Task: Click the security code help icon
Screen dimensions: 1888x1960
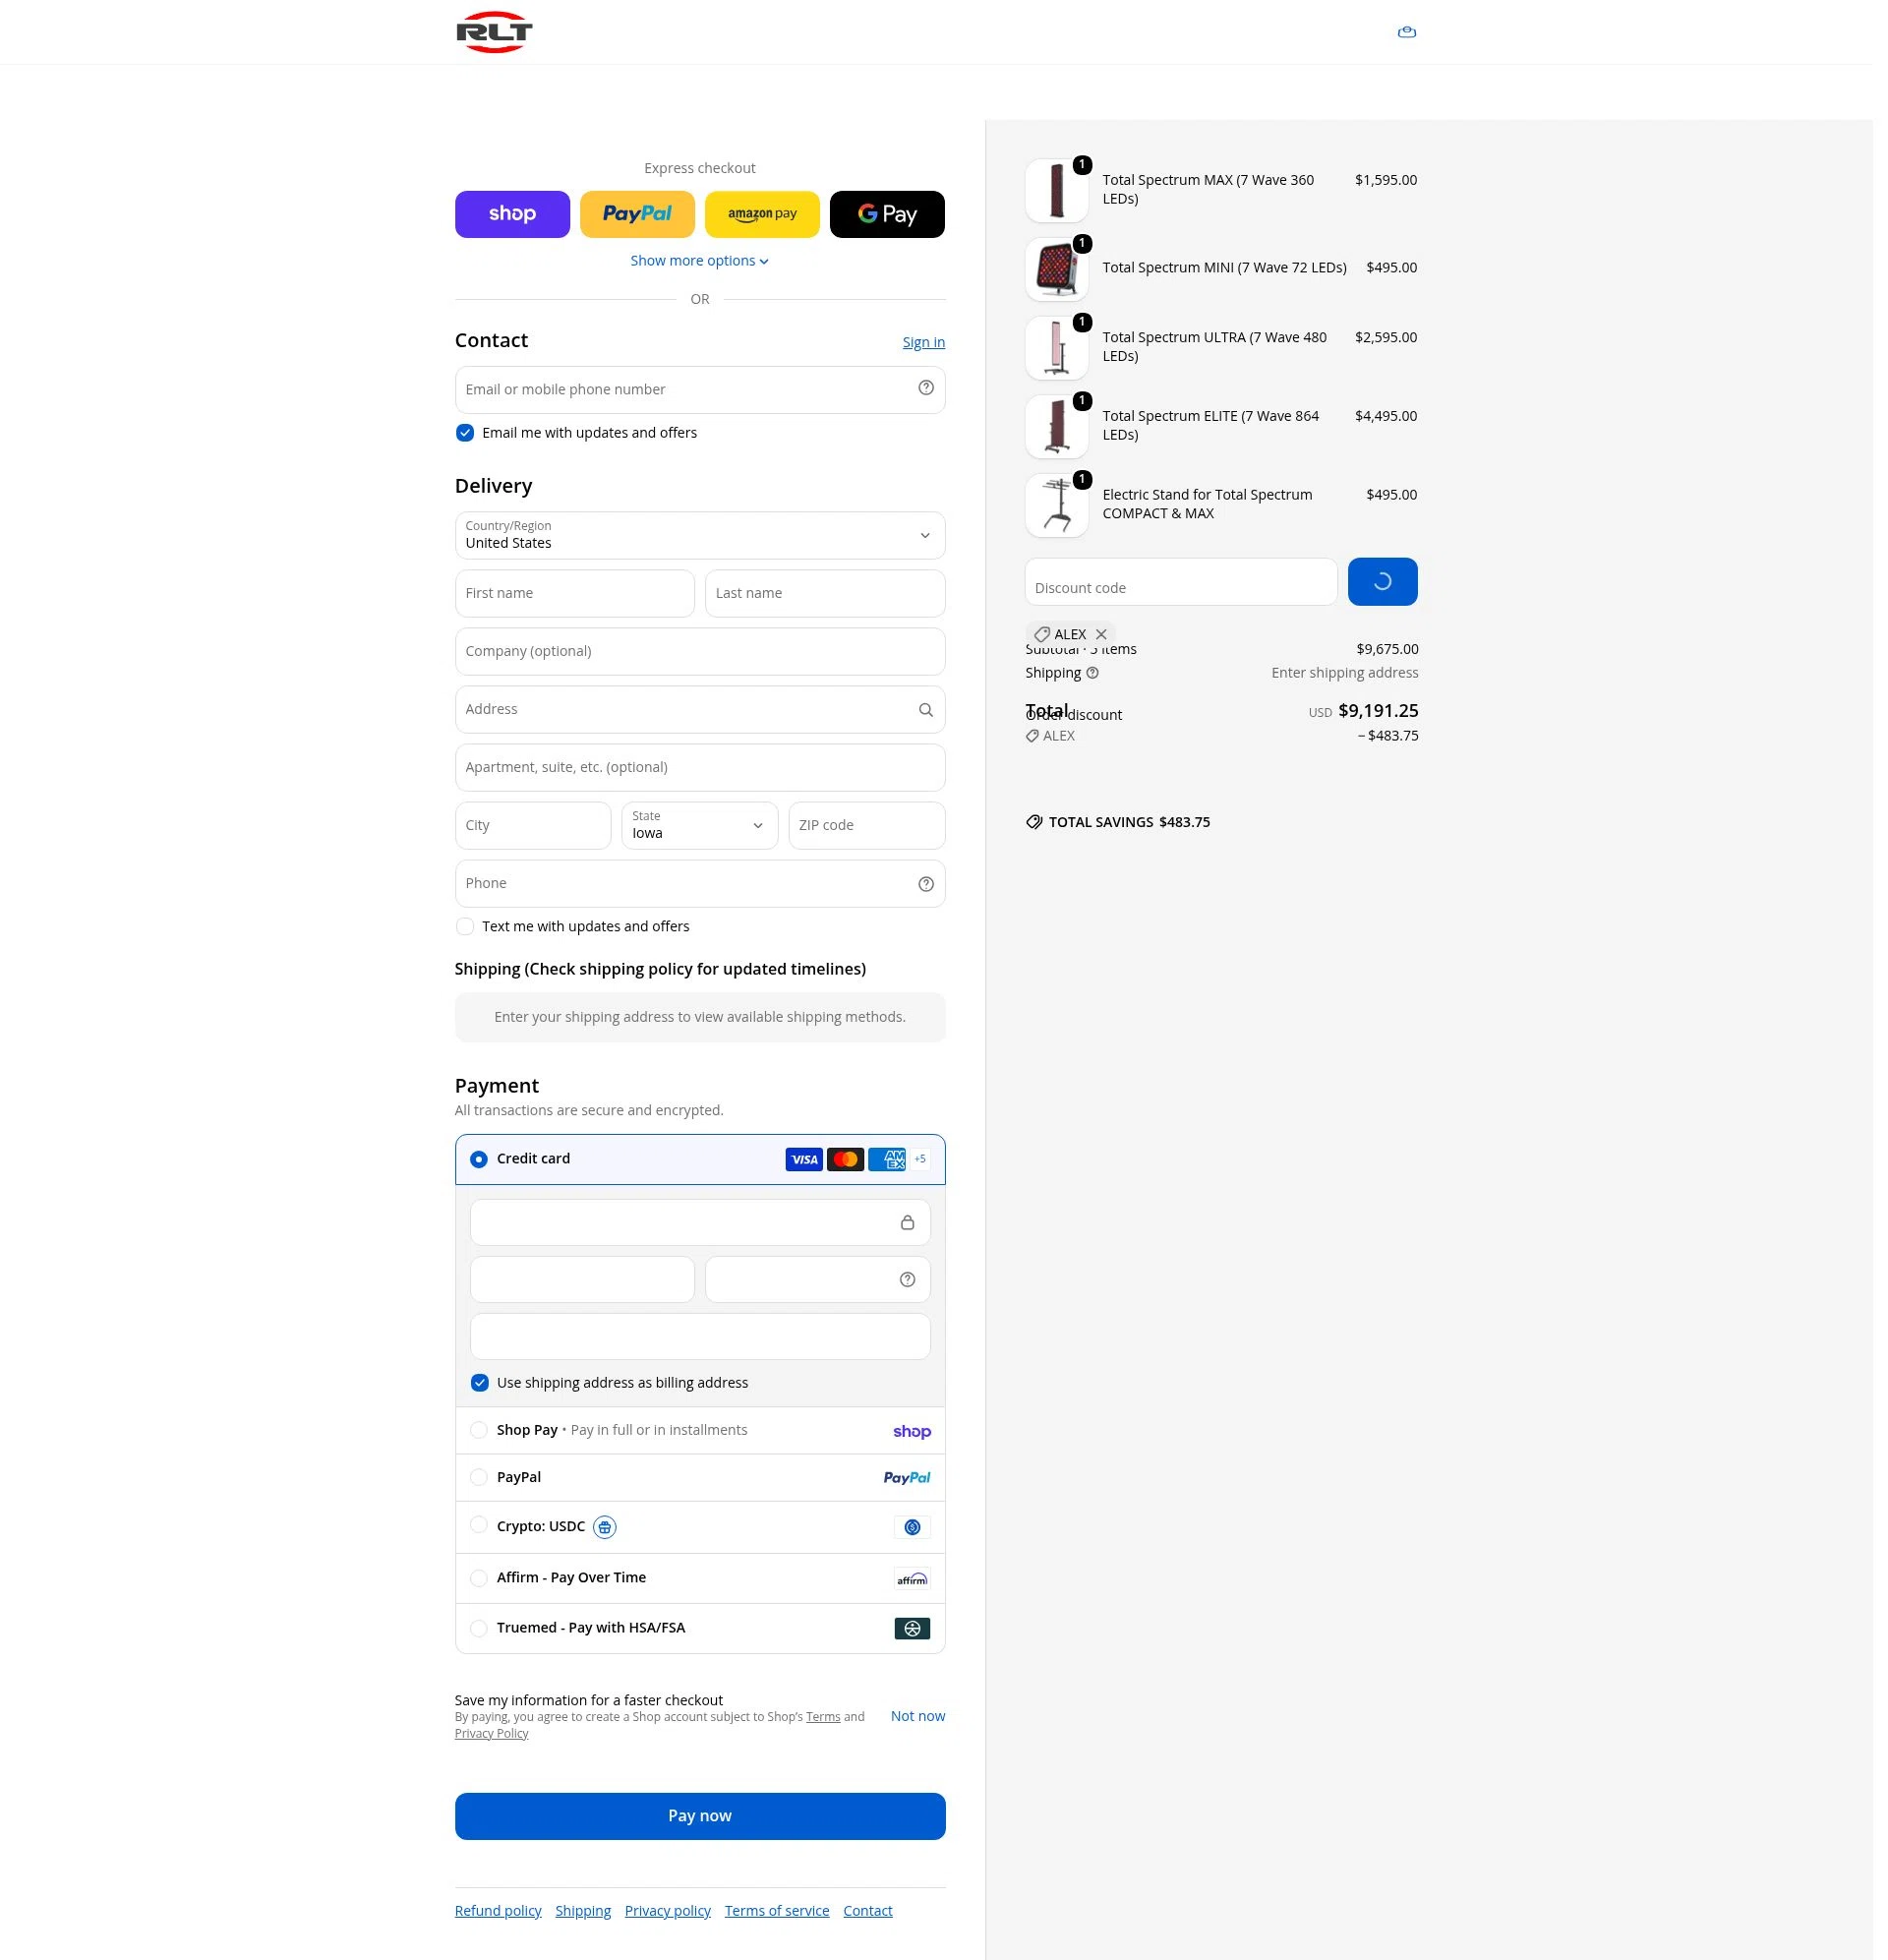Action: 907,1280
